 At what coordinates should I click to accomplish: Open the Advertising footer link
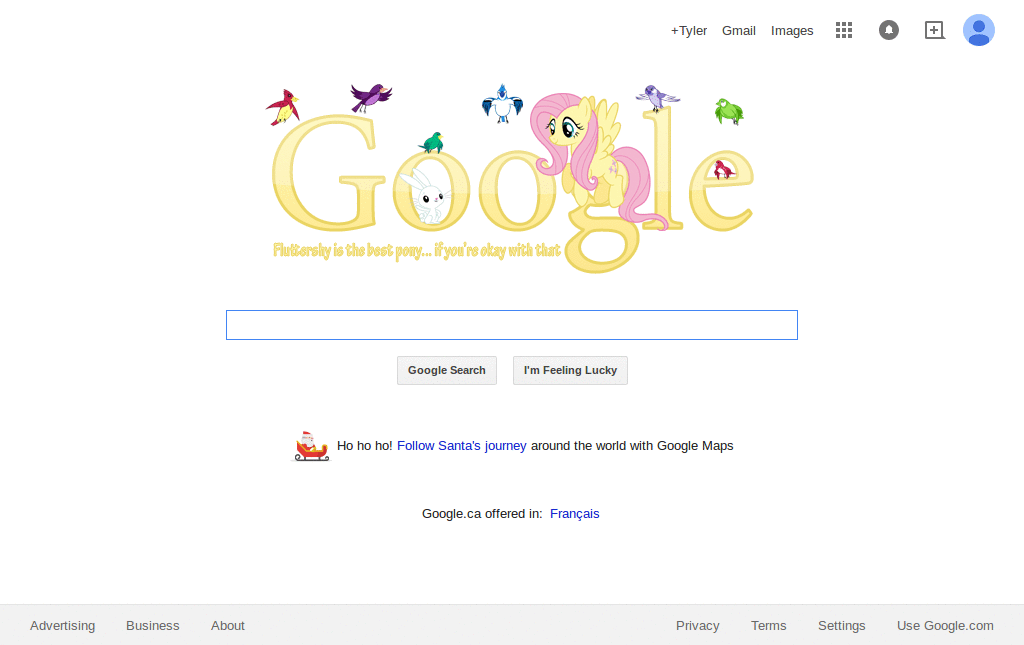(x=63, y=625)
